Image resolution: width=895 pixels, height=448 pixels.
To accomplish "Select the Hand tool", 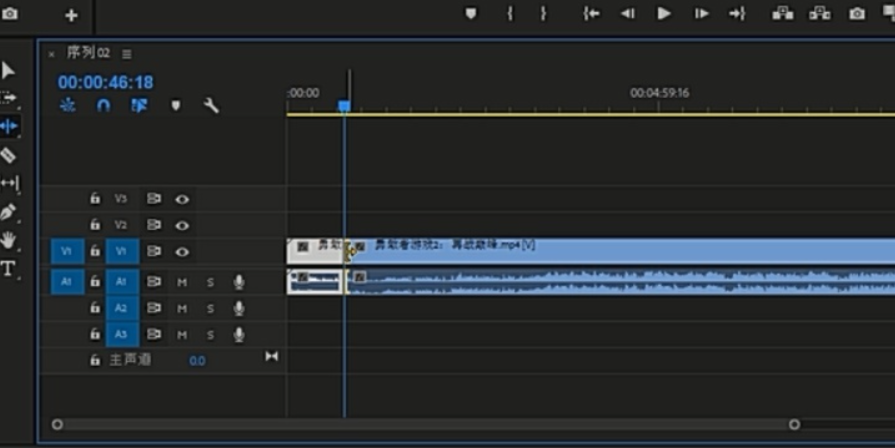I will (8, 240).
